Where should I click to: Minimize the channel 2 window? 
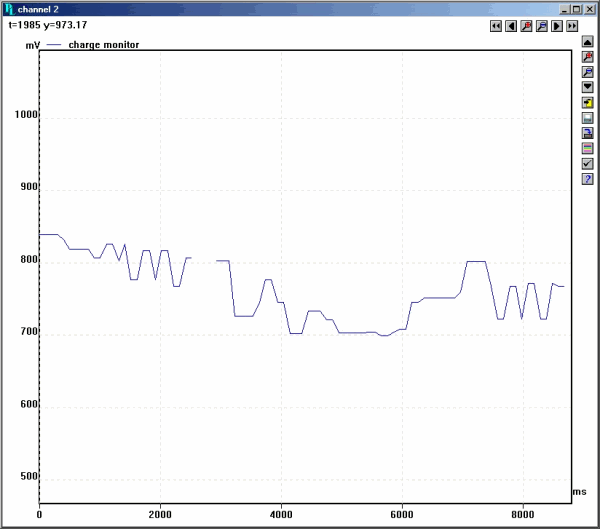coord(565,9)
